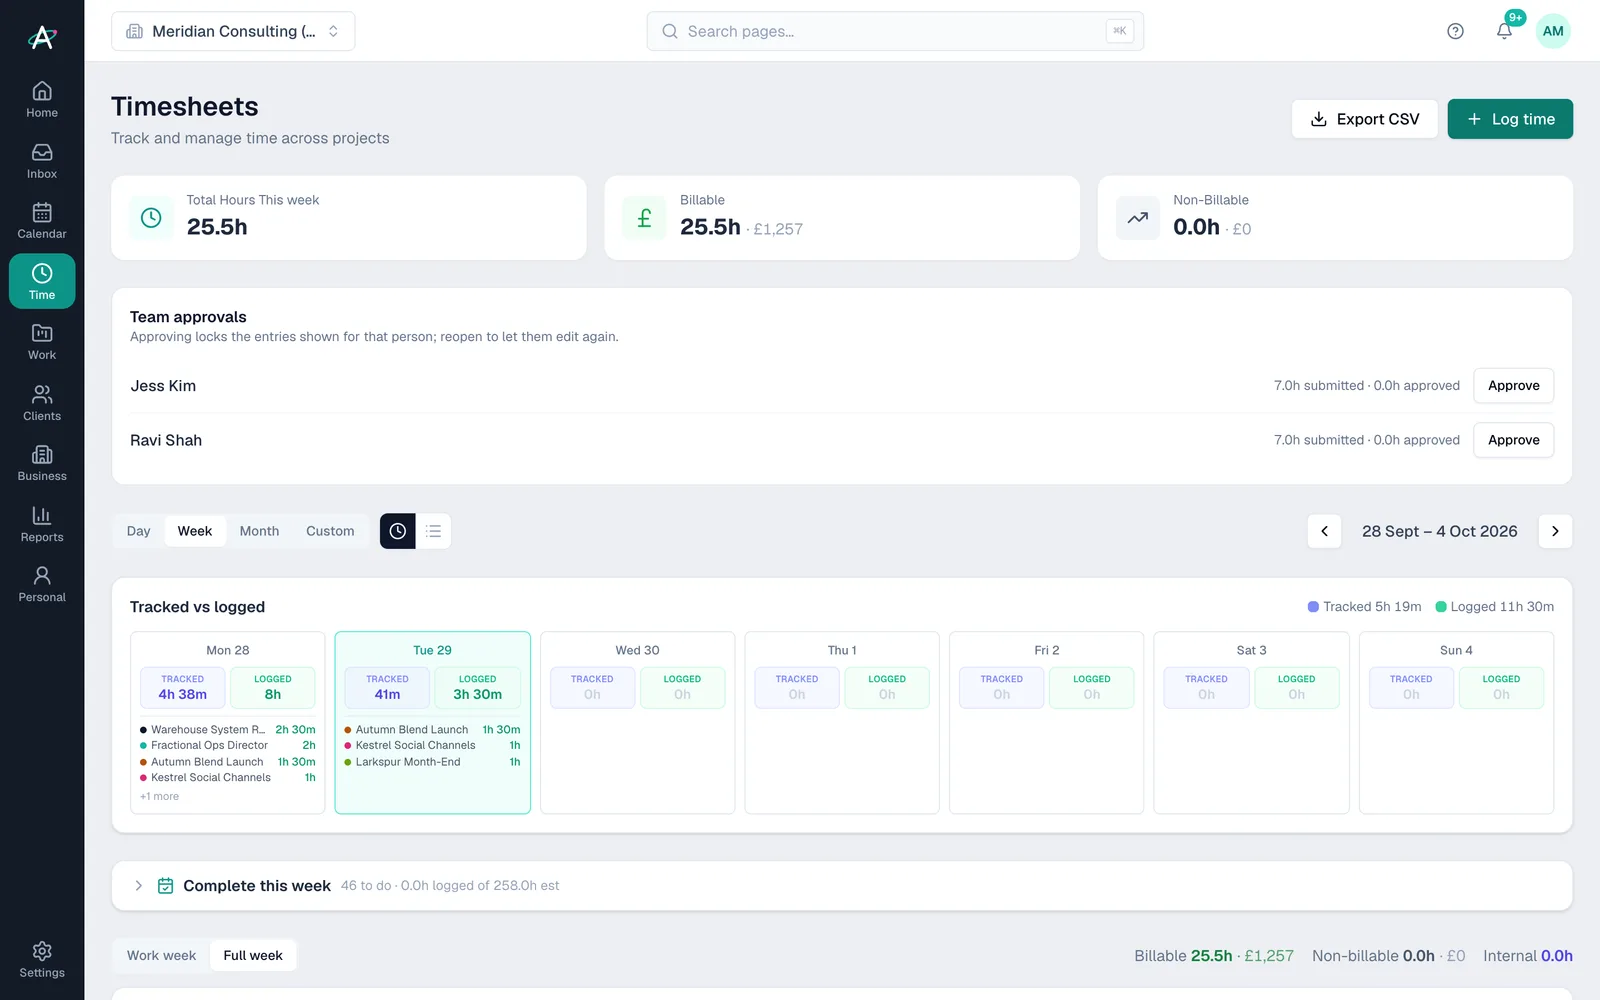
Task: Open the help question-mark icon
Action: [x=1455, y=31]
